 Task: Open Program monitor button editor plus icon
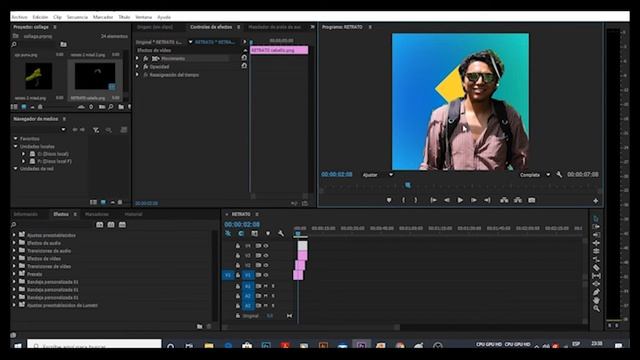pos(596,200)
